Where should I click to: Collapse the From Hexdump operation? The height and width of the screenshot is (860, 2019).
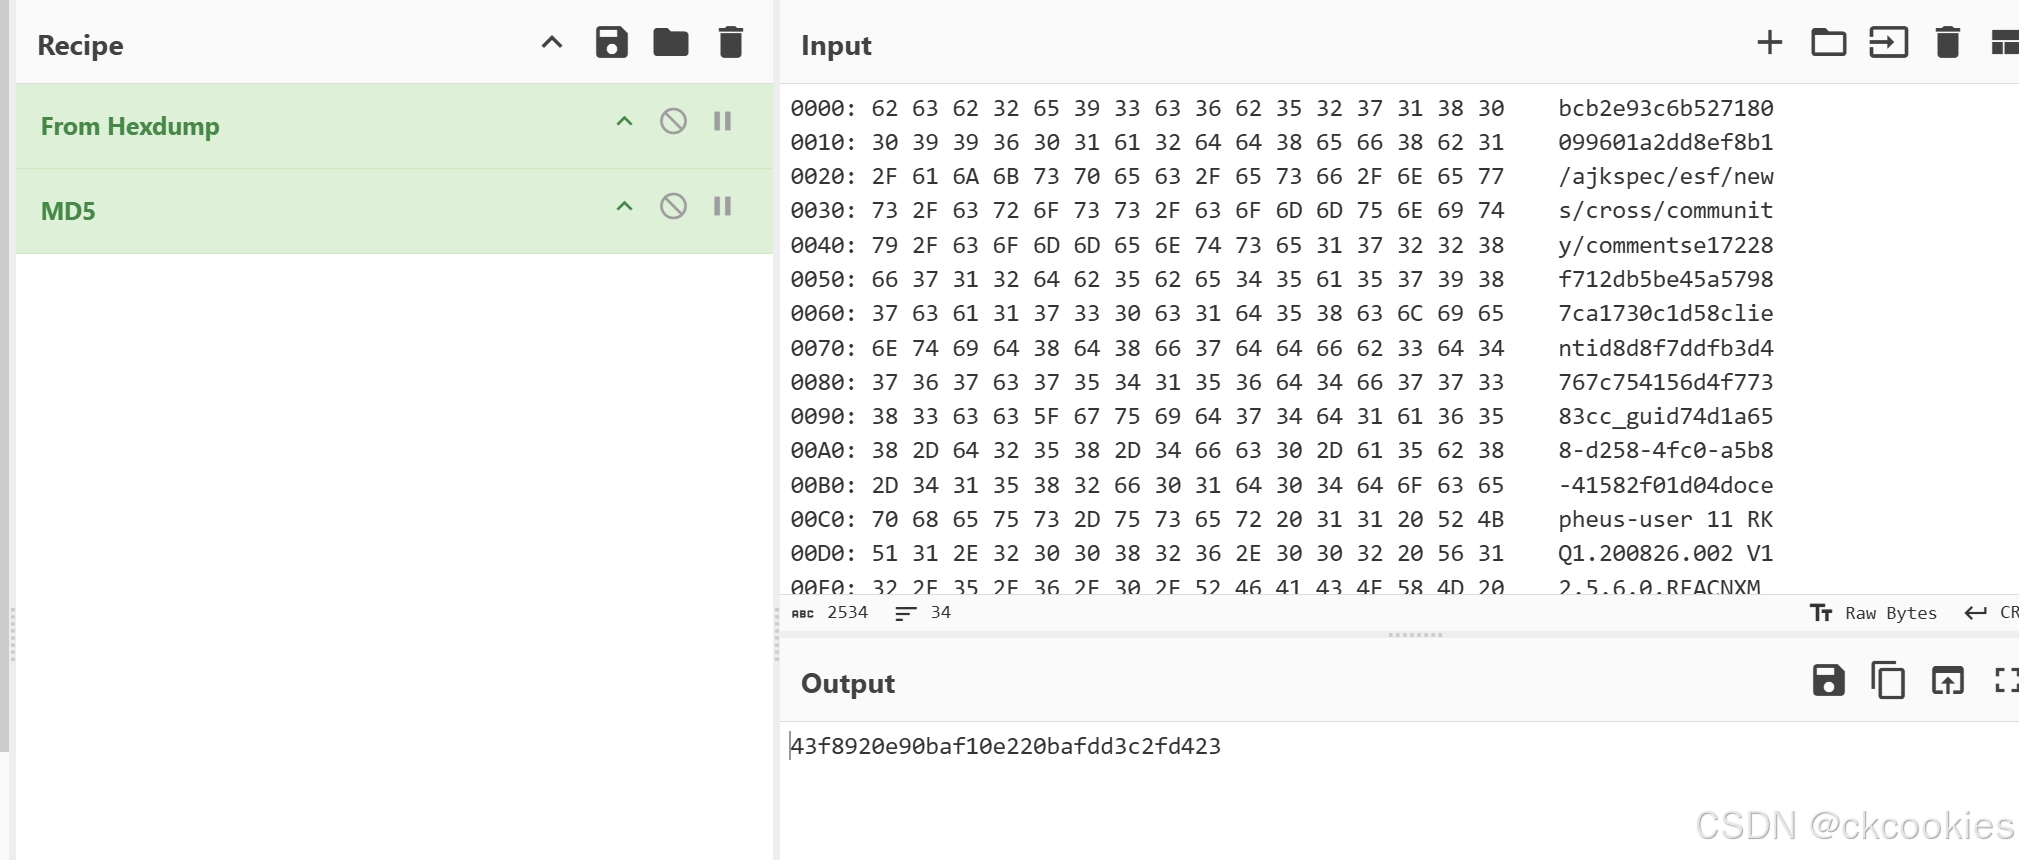[624, 122]
